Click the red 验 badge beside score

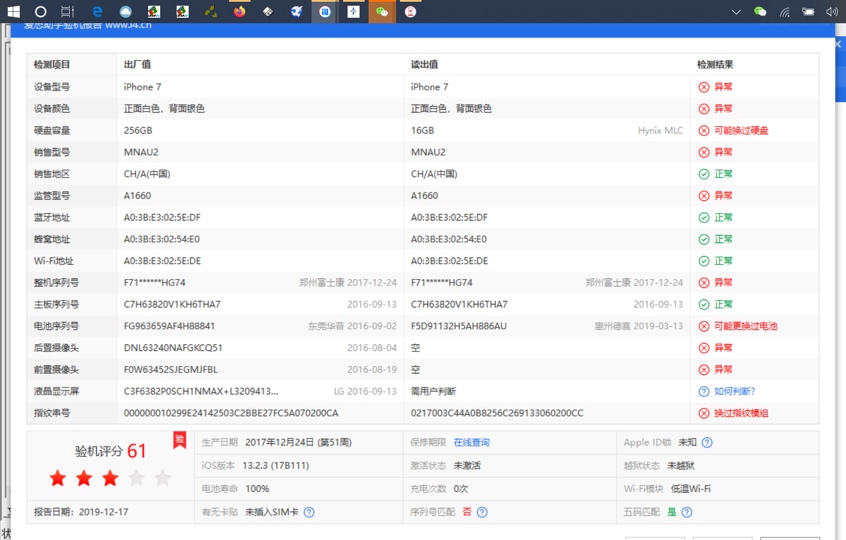click(x=180, y=440)
